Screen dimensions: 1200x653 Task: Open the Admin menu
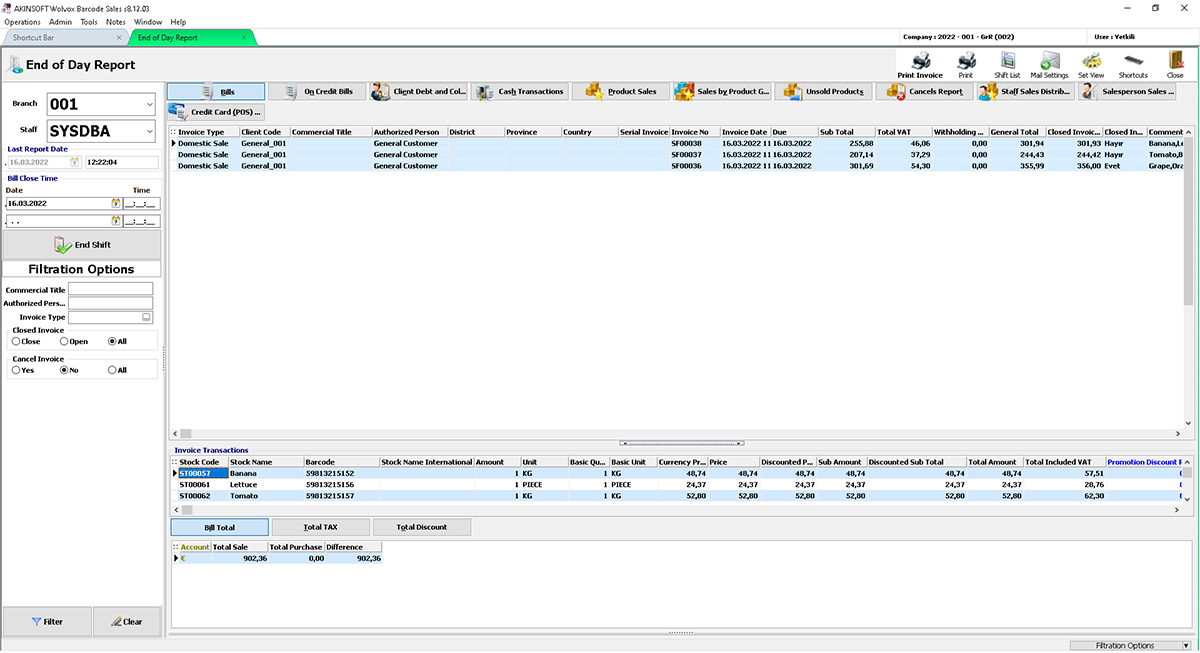click(x=60, y=21)
